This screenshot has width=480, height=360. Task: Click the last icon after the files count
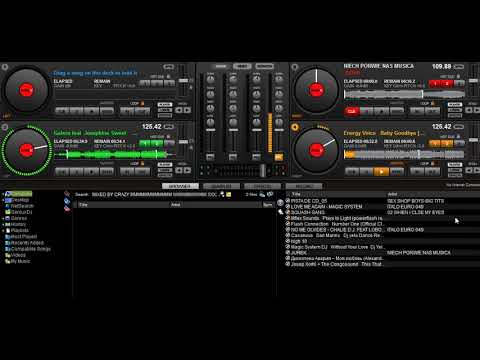pos(270,194)
